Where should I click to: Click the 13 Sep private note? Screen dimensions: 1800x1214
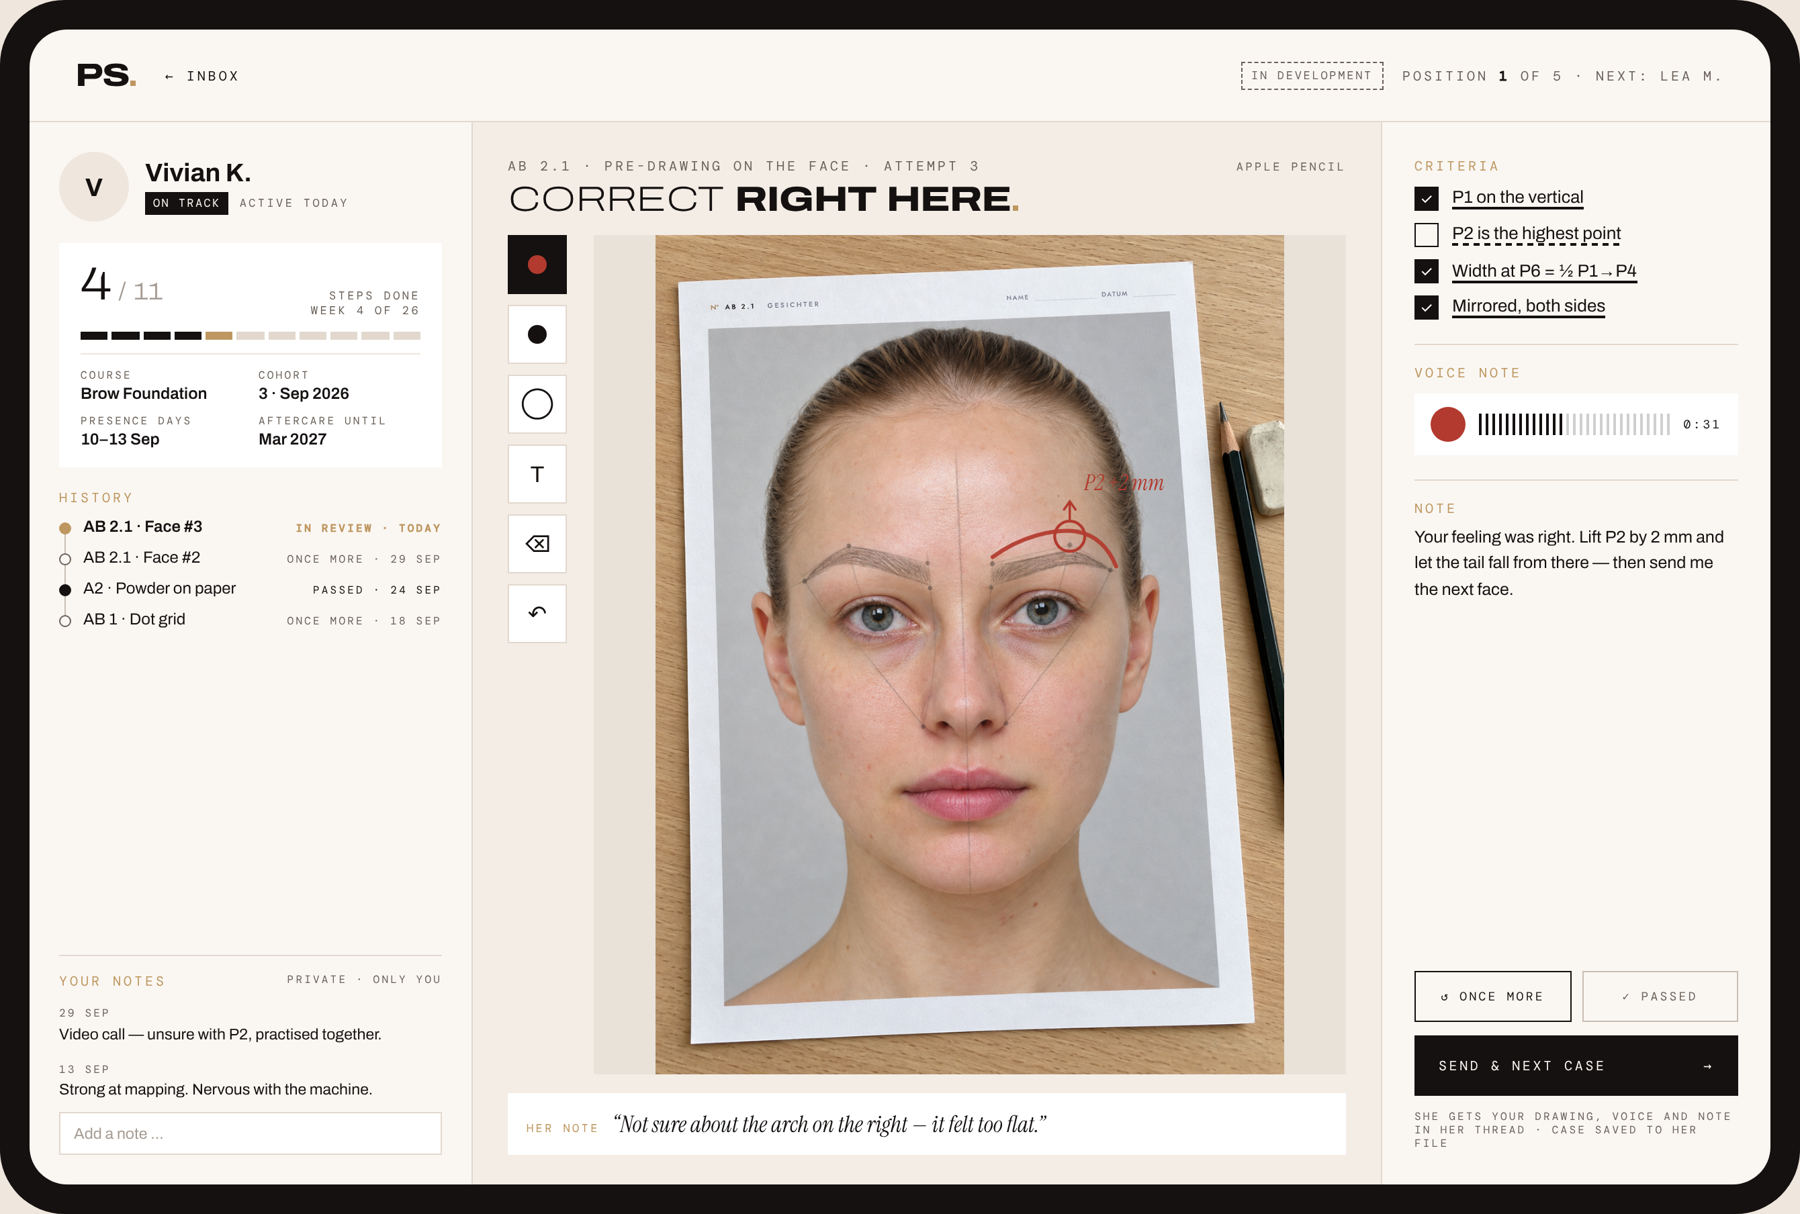(x=215, y=1089)
